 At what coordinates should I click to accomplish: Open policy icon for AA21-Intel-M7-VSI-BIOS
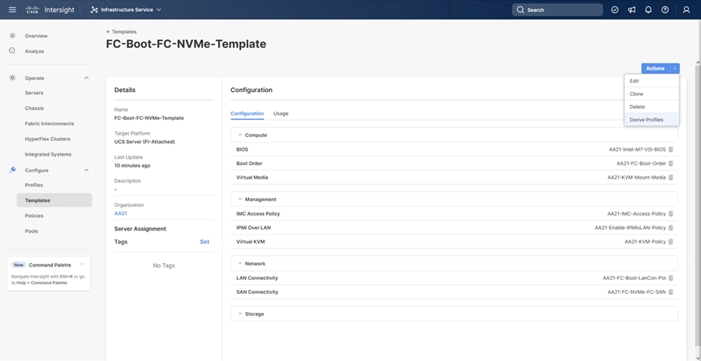pos(671,149)
